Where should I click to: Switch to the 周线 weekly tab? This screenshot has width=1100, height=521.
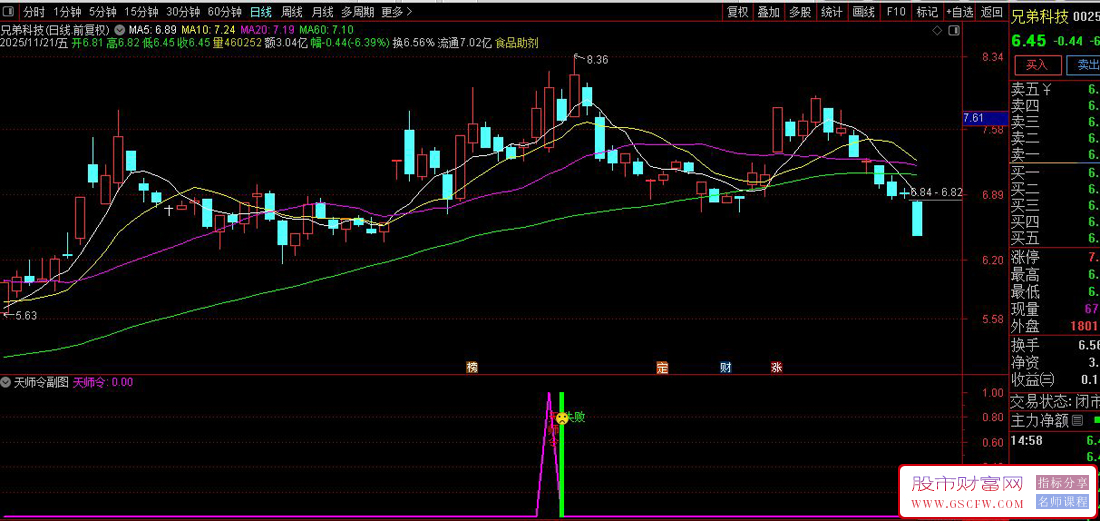pos(292,12)
